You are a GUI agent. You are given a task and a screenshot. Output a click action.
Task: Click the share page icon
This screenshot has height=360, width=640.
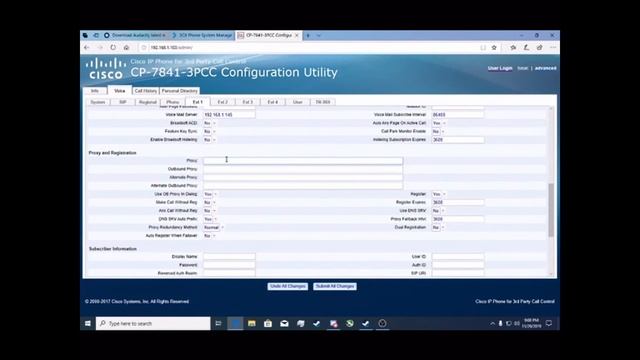[x=540, y=48]
